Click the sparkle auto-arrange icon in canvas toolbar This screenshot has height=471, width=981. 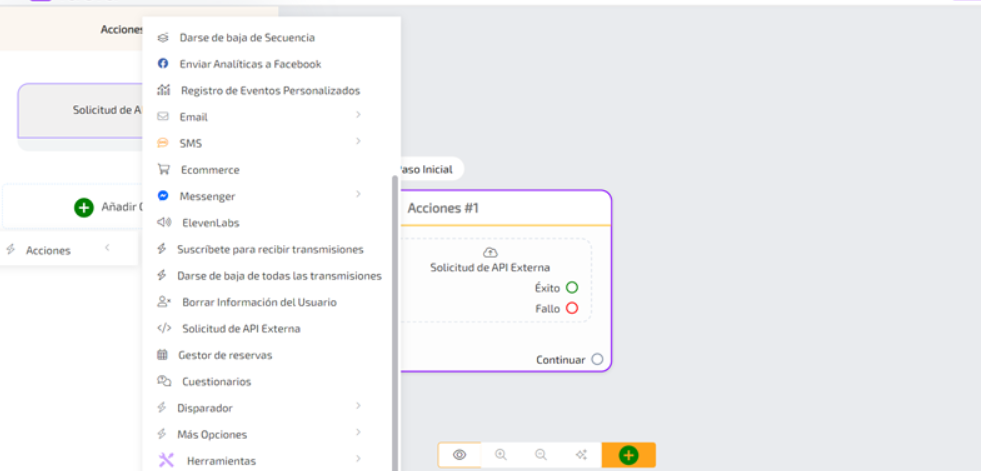581,455
